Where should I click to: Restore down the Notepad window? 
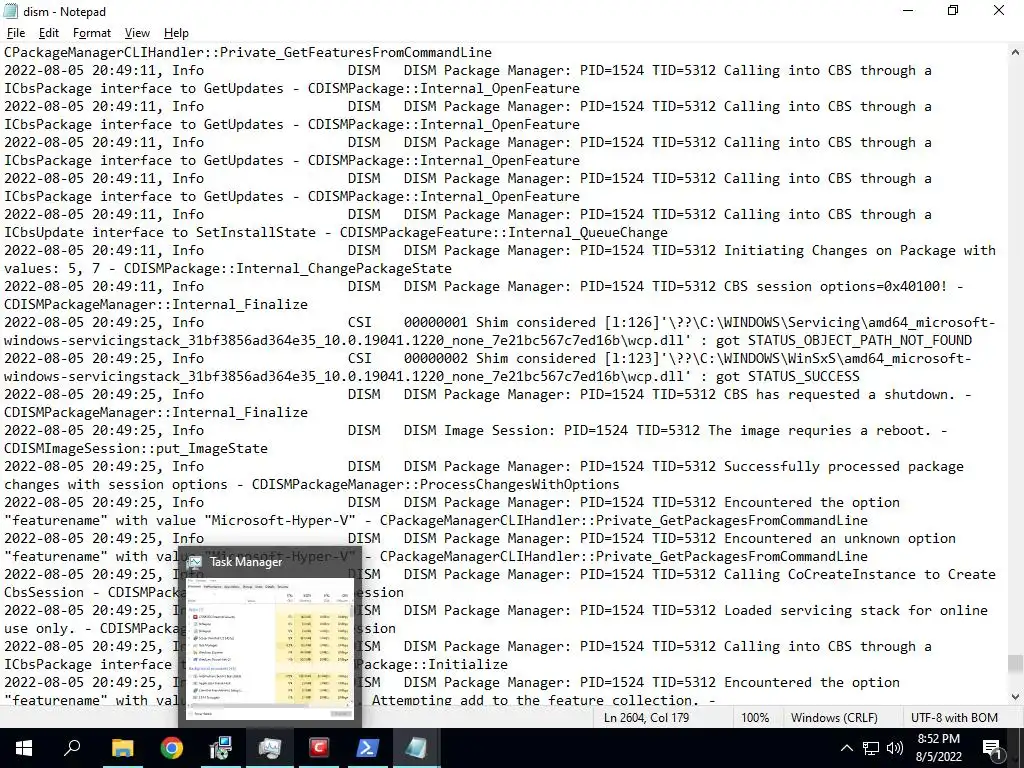(953, 11)
